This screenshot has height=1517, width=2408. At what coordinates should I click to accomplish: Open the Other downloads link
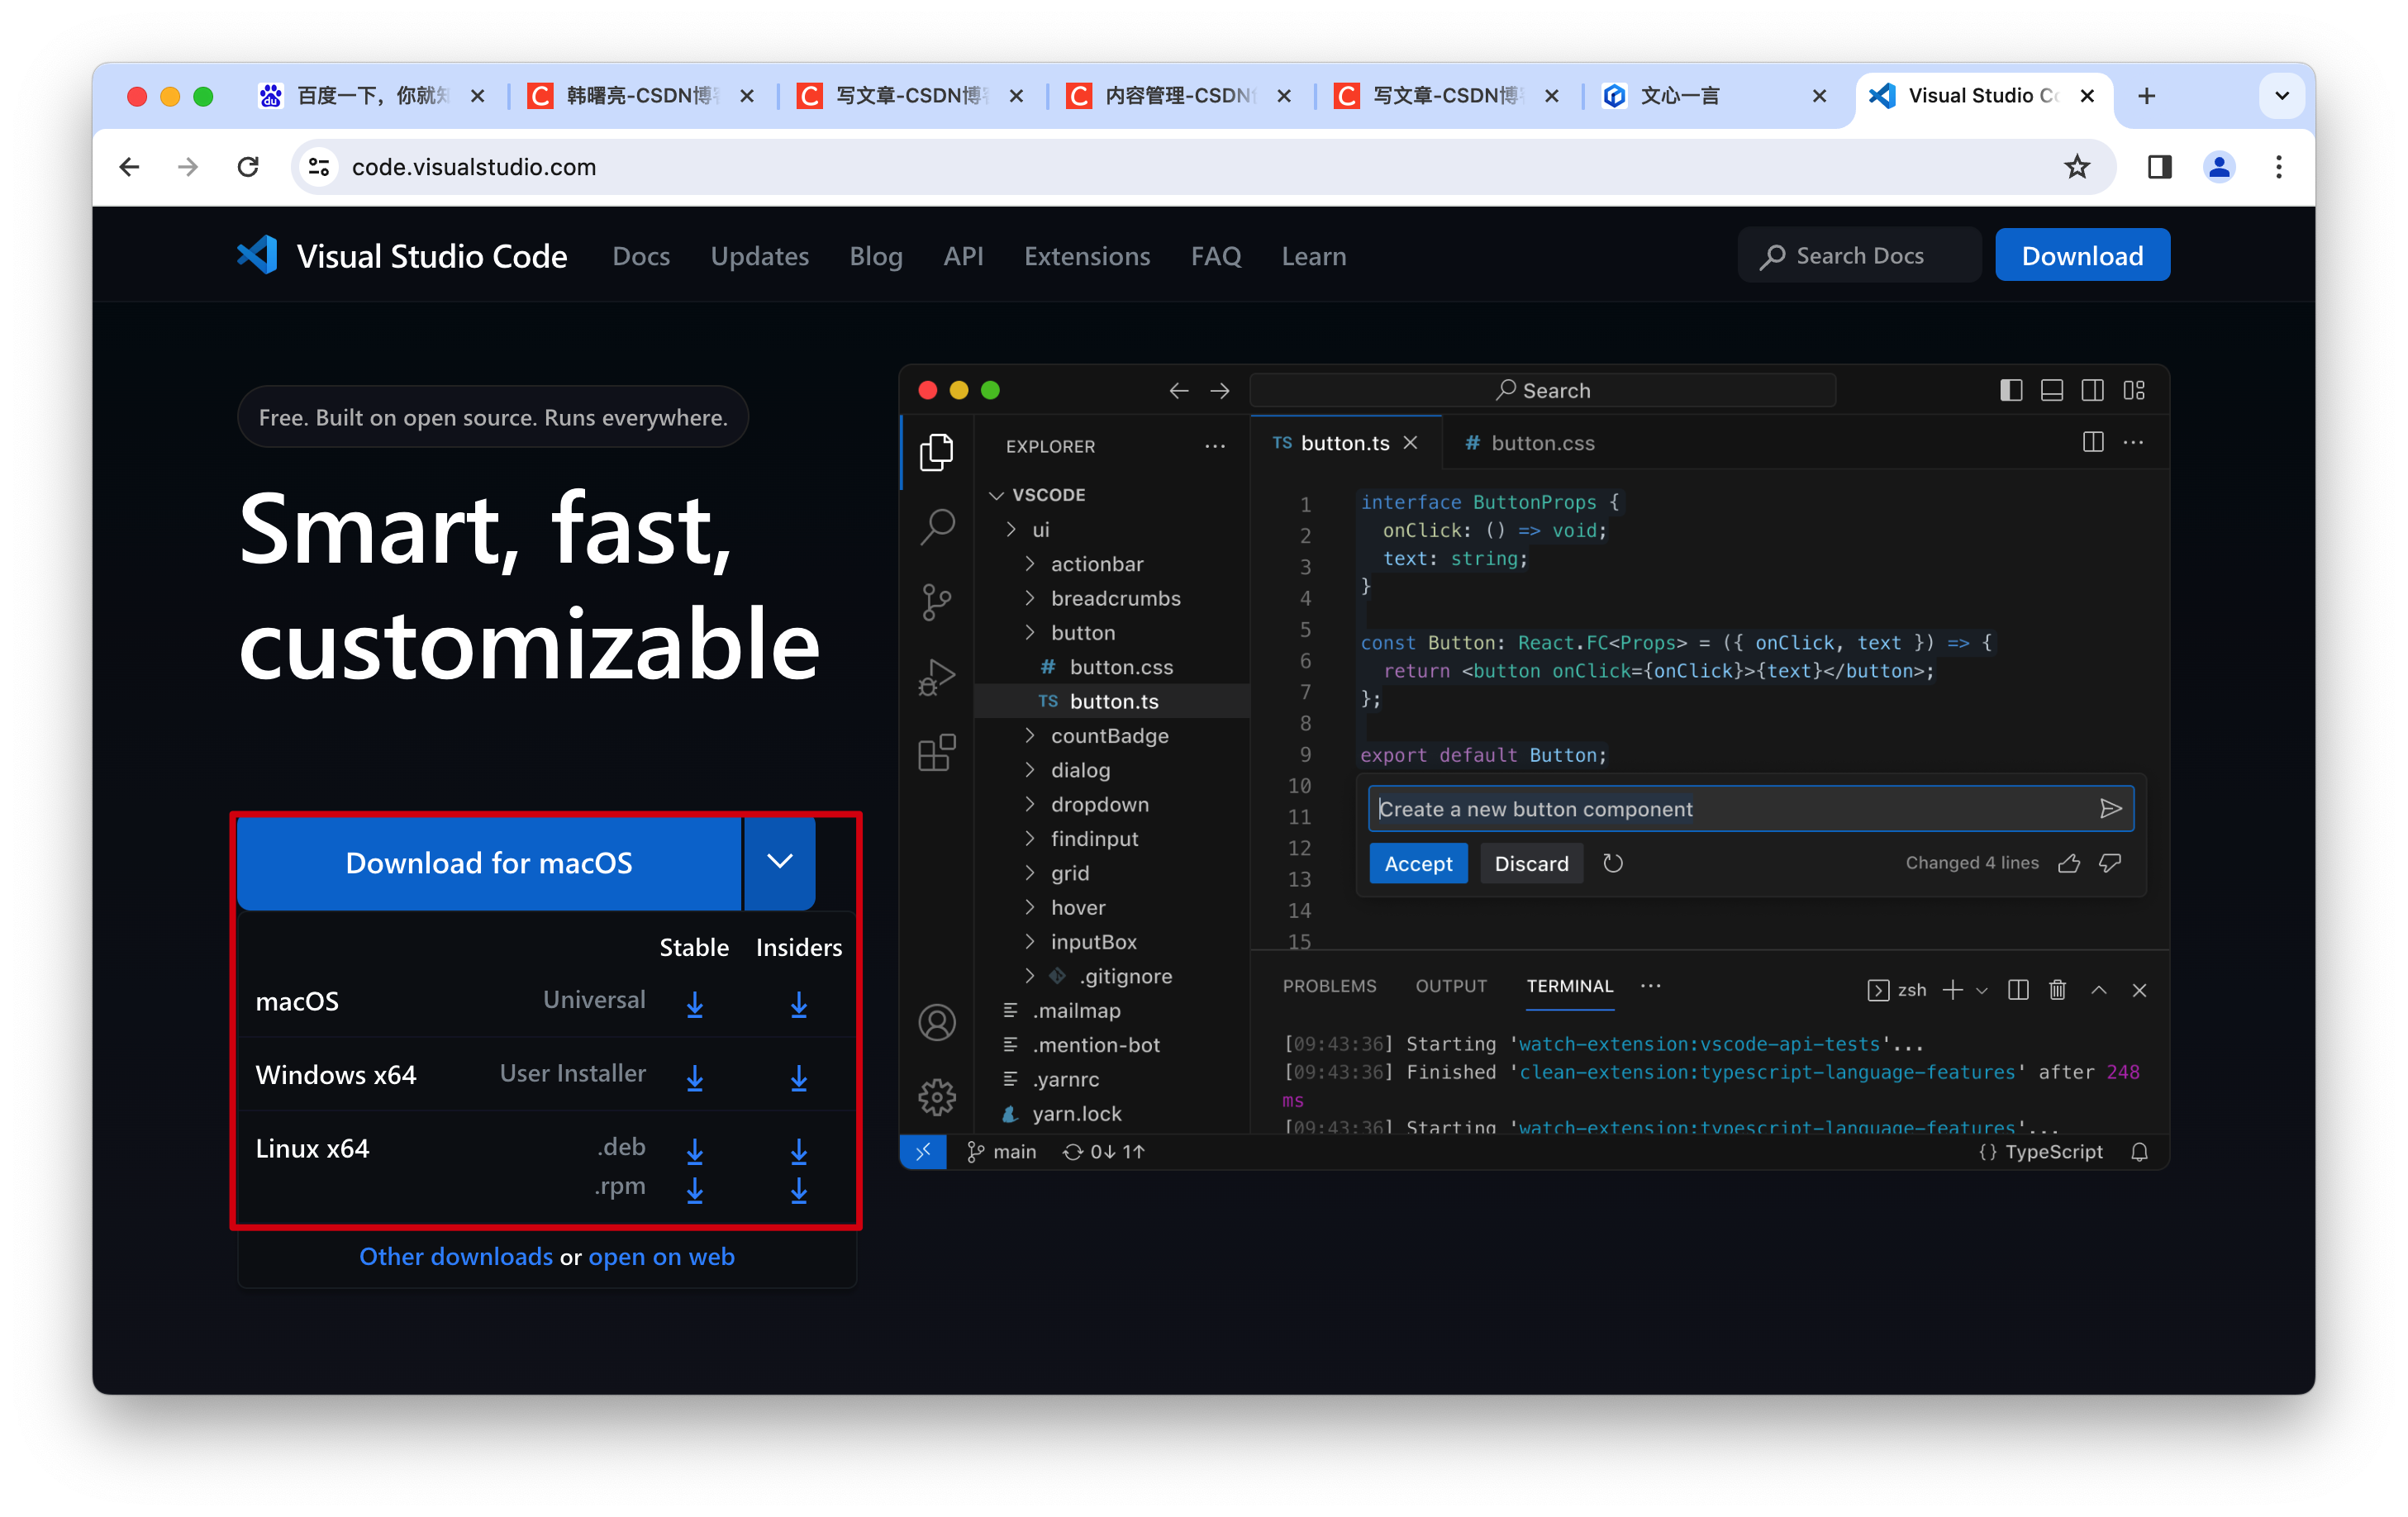[456, 1256]
